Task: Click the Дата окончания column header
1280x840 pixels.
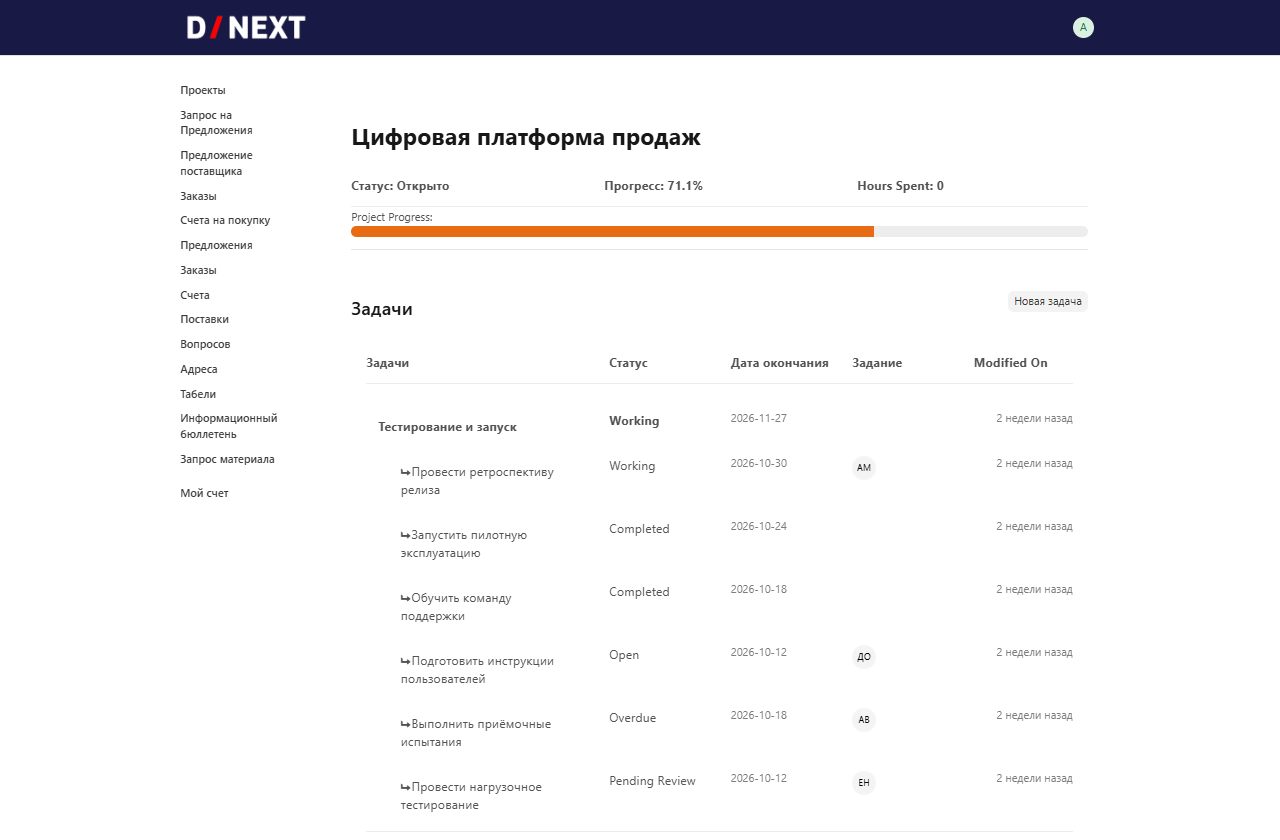Action: tap(780, 363)
